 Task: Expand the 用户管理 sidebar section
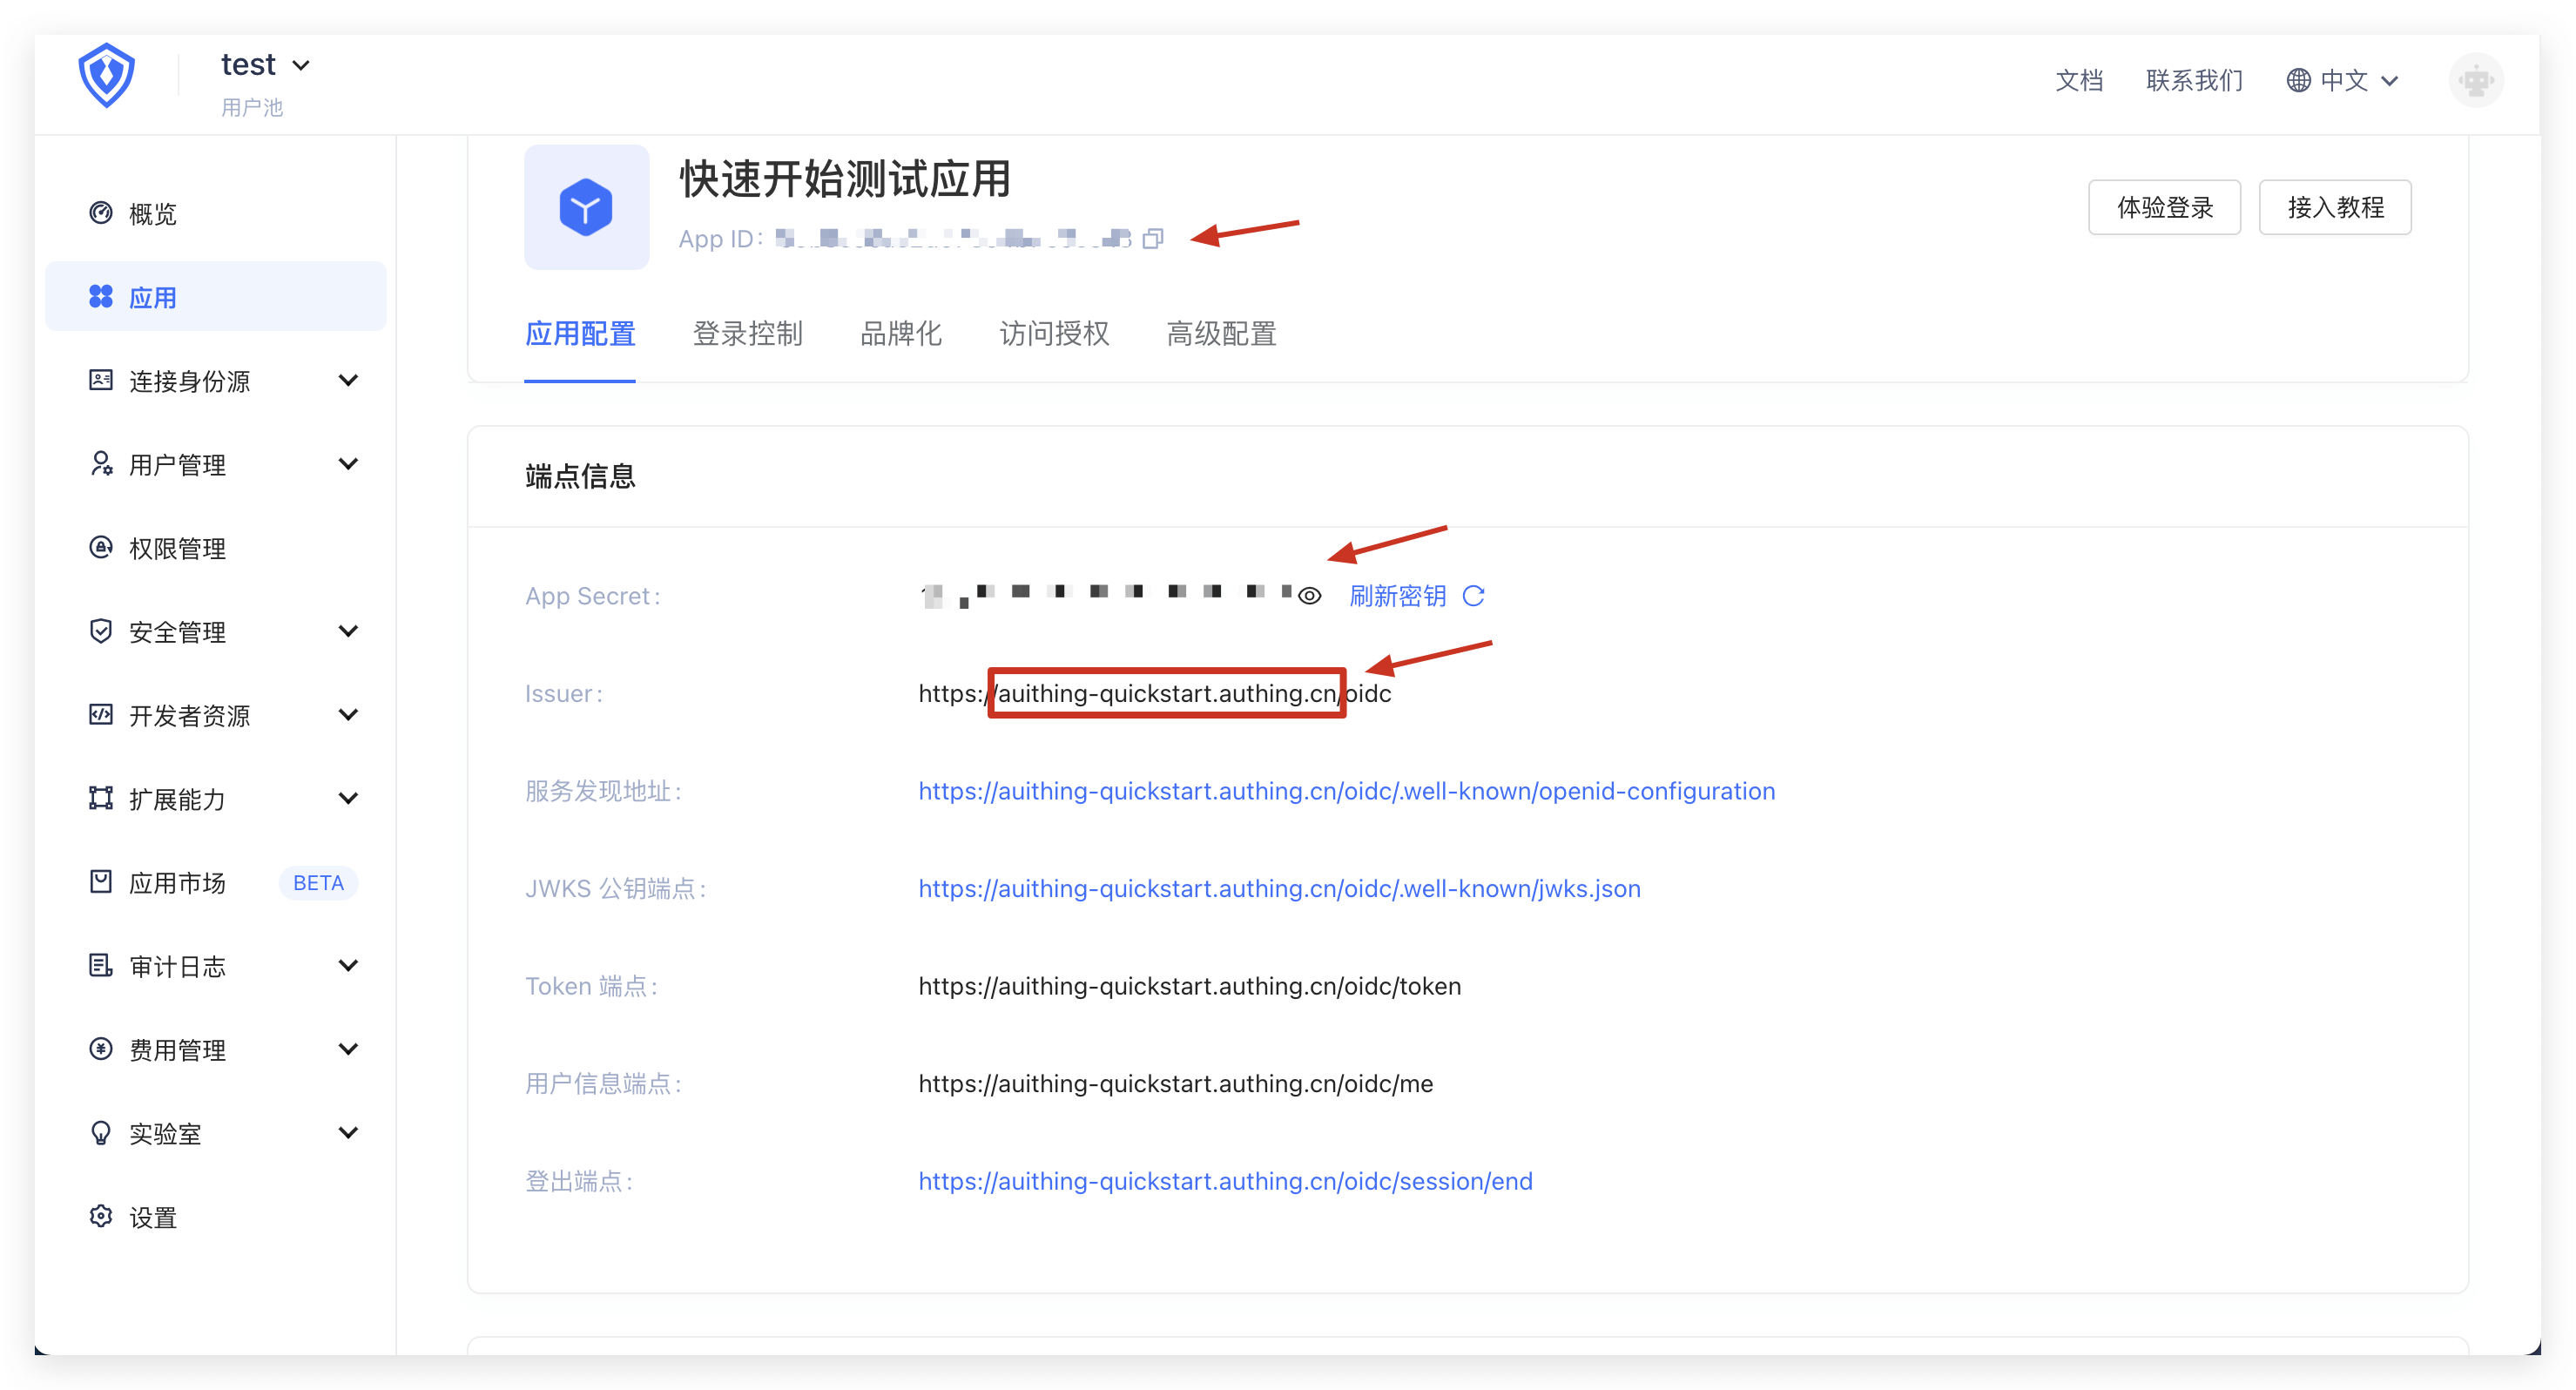(347, 464)
